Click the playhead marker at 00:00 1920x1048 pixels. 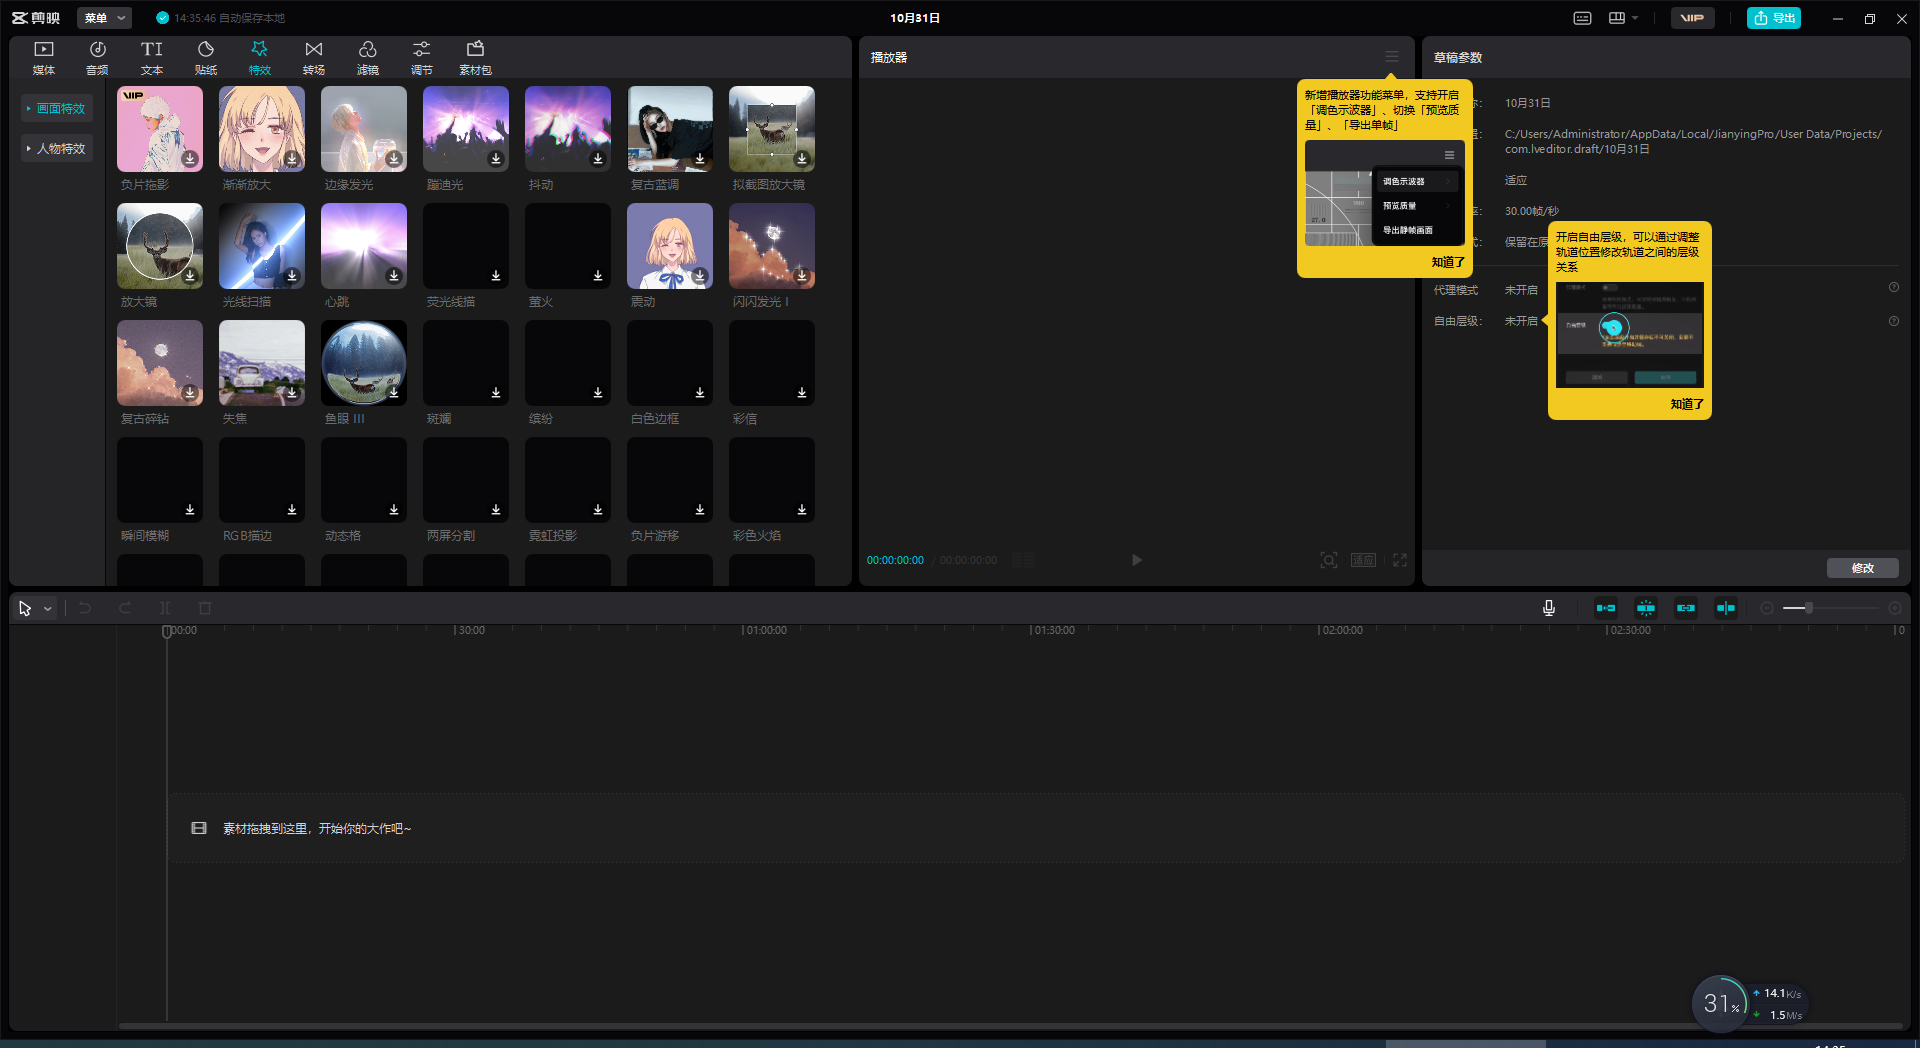[167, 631]
